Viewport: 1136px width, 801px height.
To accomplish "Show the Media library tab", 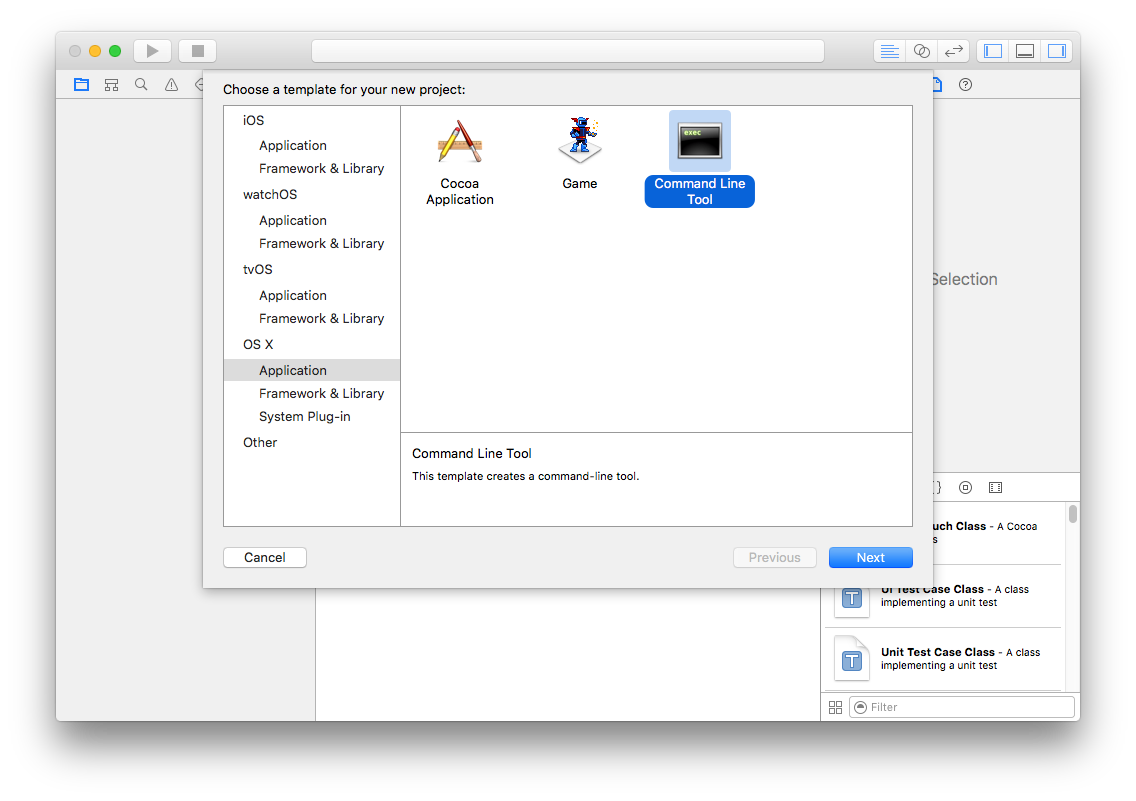I will [x=995, y=488].
